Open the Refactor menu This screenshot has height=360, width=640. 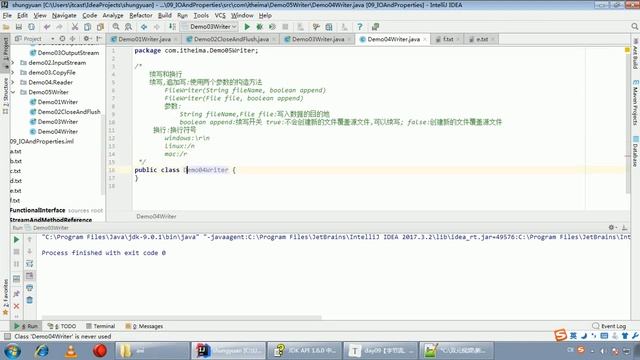click(141, 16)
